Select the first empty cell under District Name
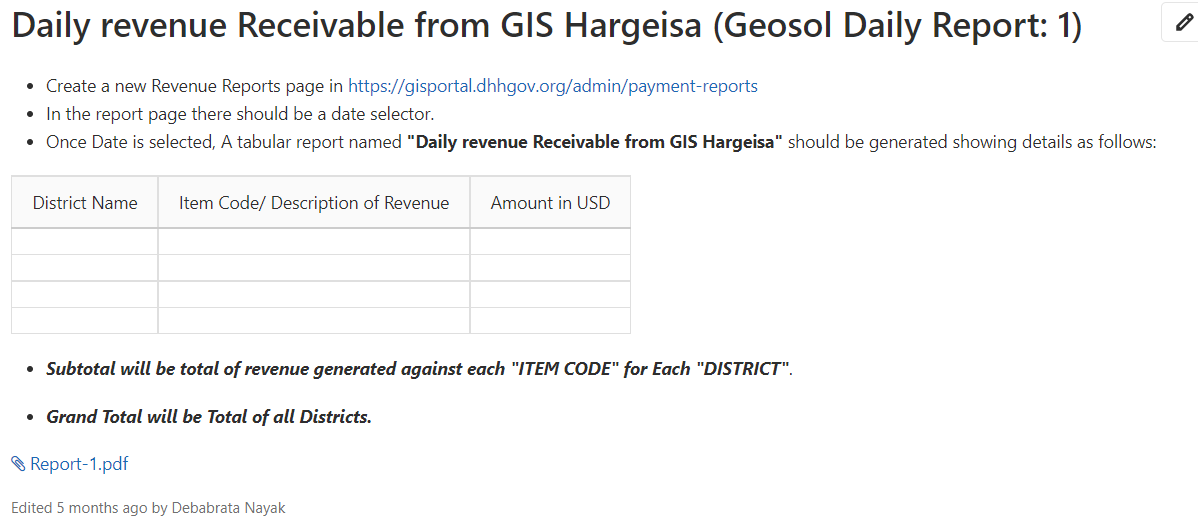 85,241
